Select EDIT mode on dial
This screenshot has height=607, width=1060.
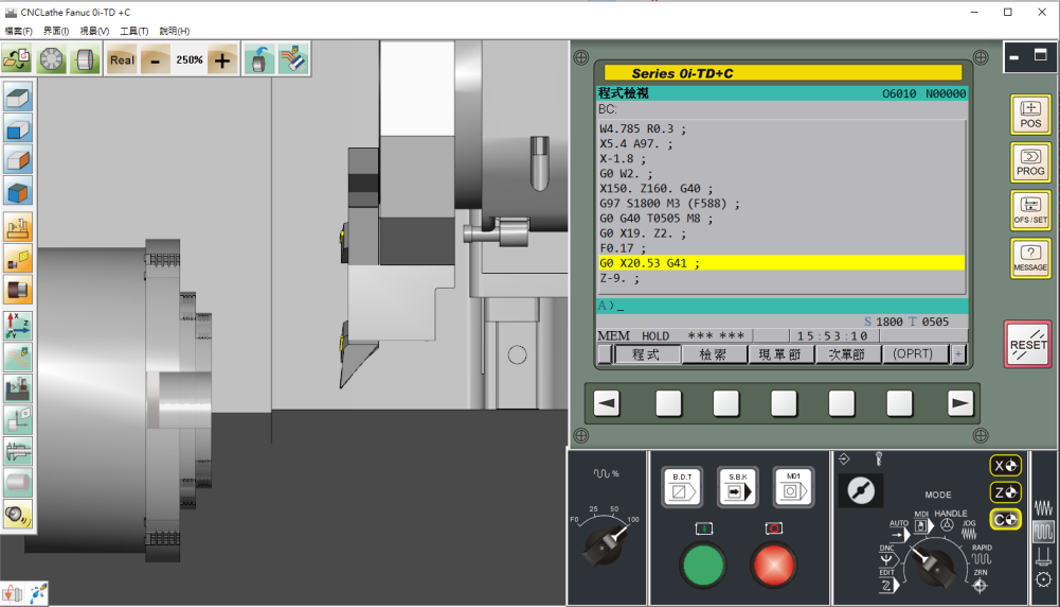click(x=888, y=582)
